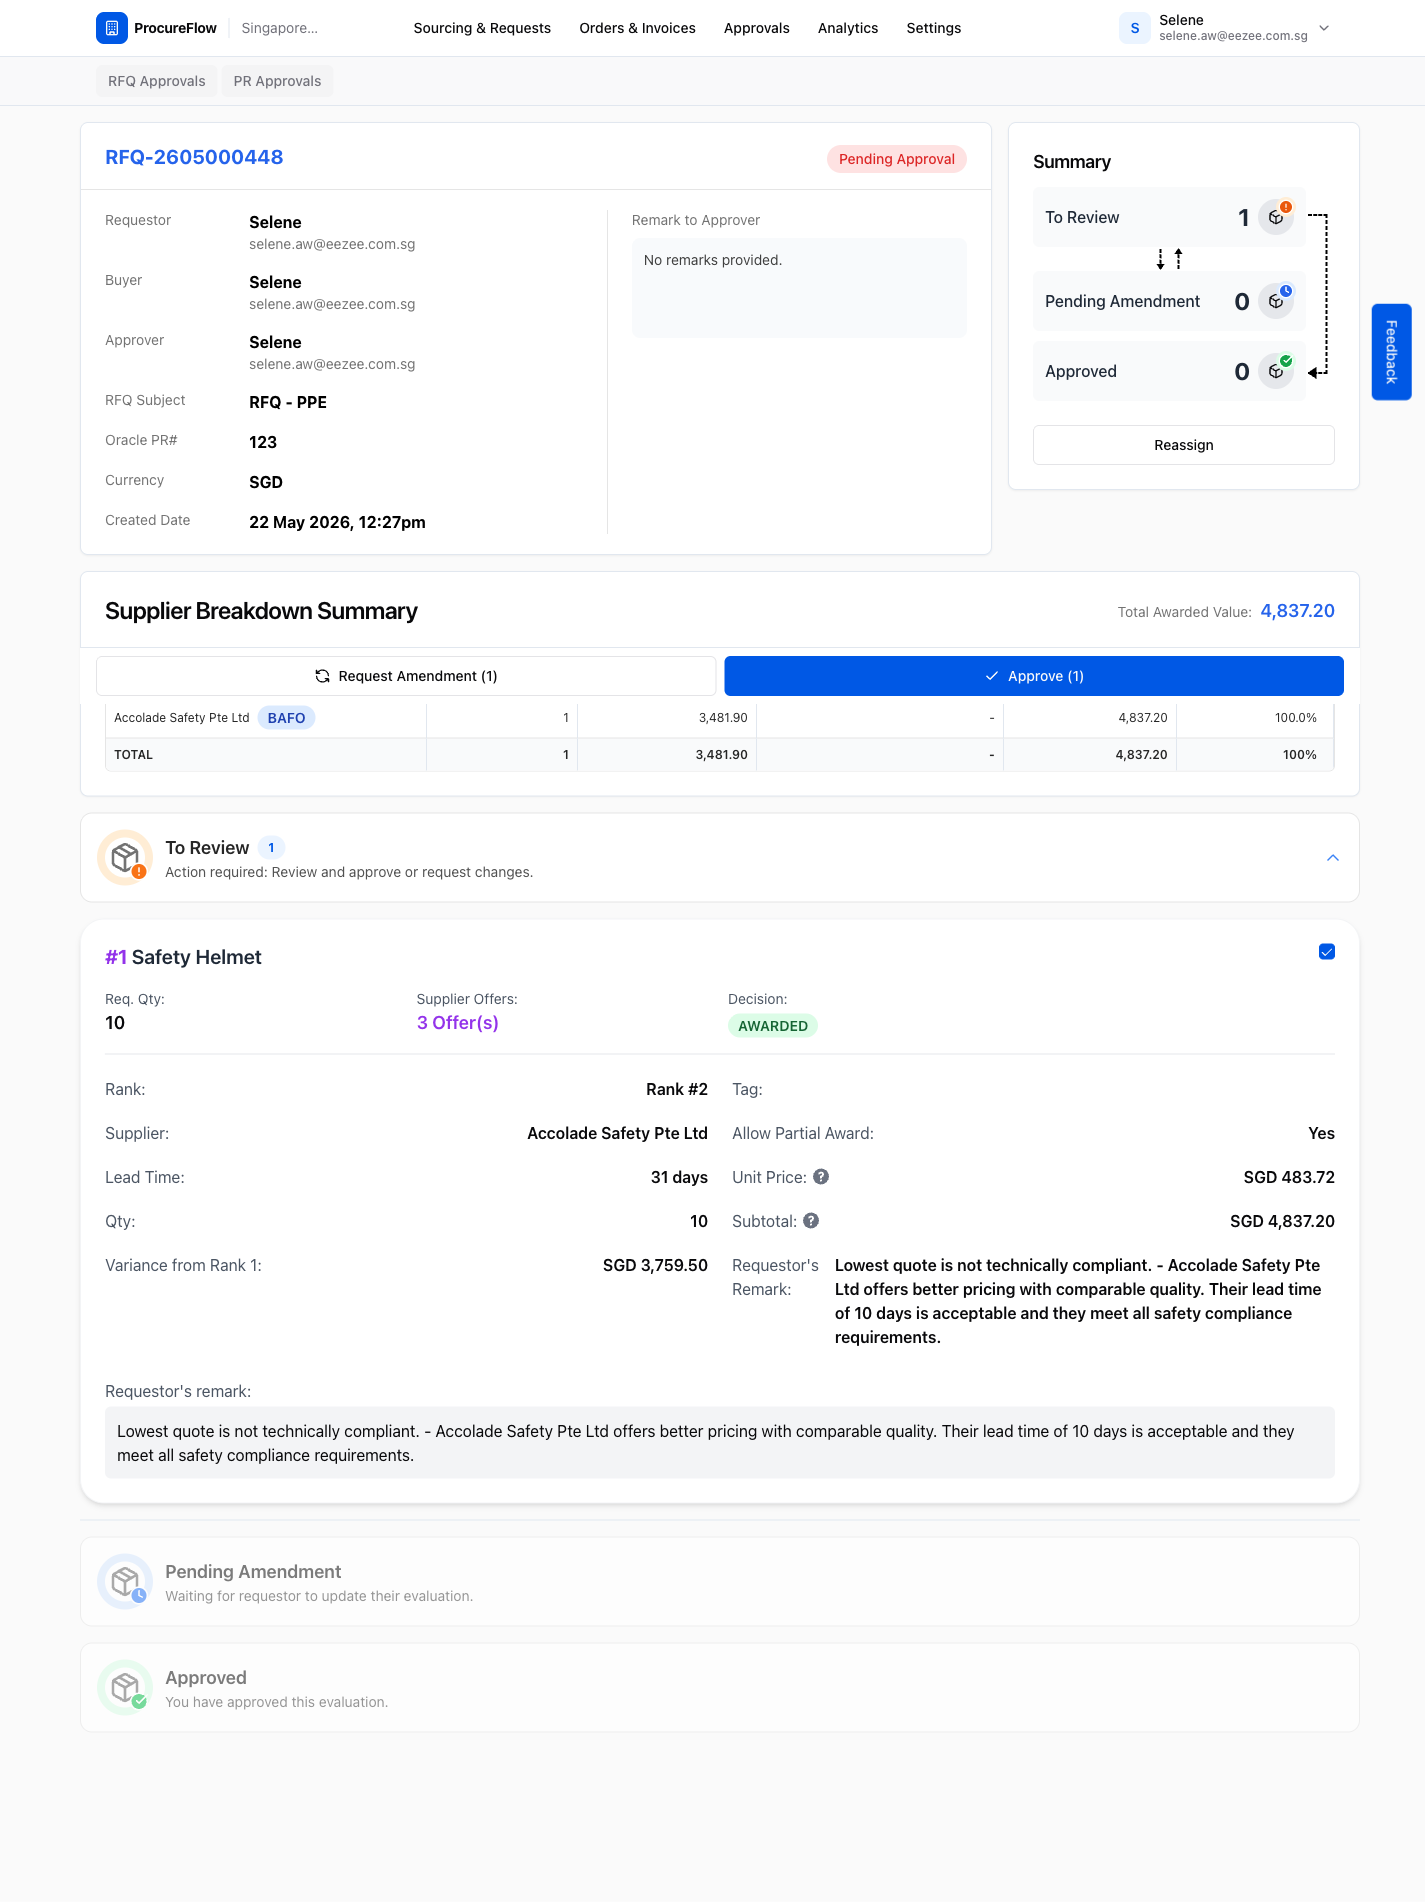This screenshot has width=1425, height=1902.
Task: Click the Approved section package icon
Action: pyautogui.click(x=125, y=1688)
